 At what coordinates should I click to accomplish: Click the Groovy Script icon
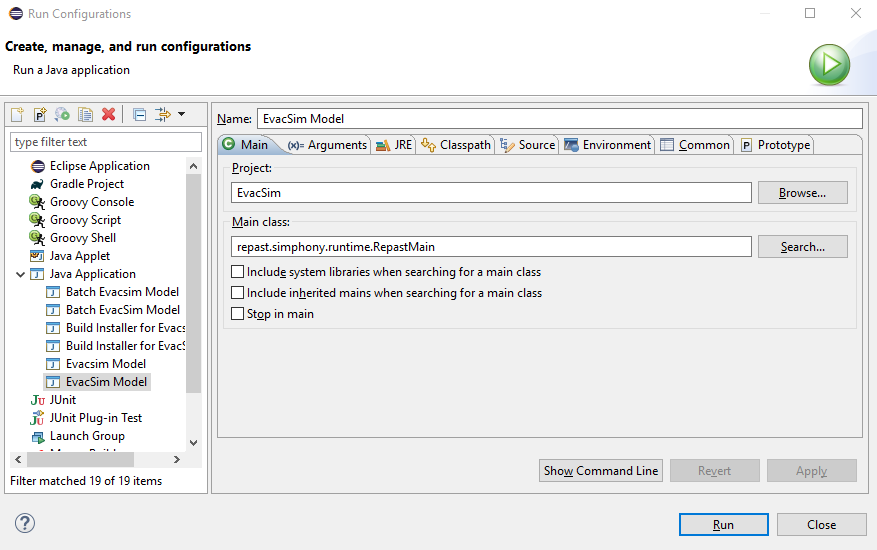click(x=37, y=220)
